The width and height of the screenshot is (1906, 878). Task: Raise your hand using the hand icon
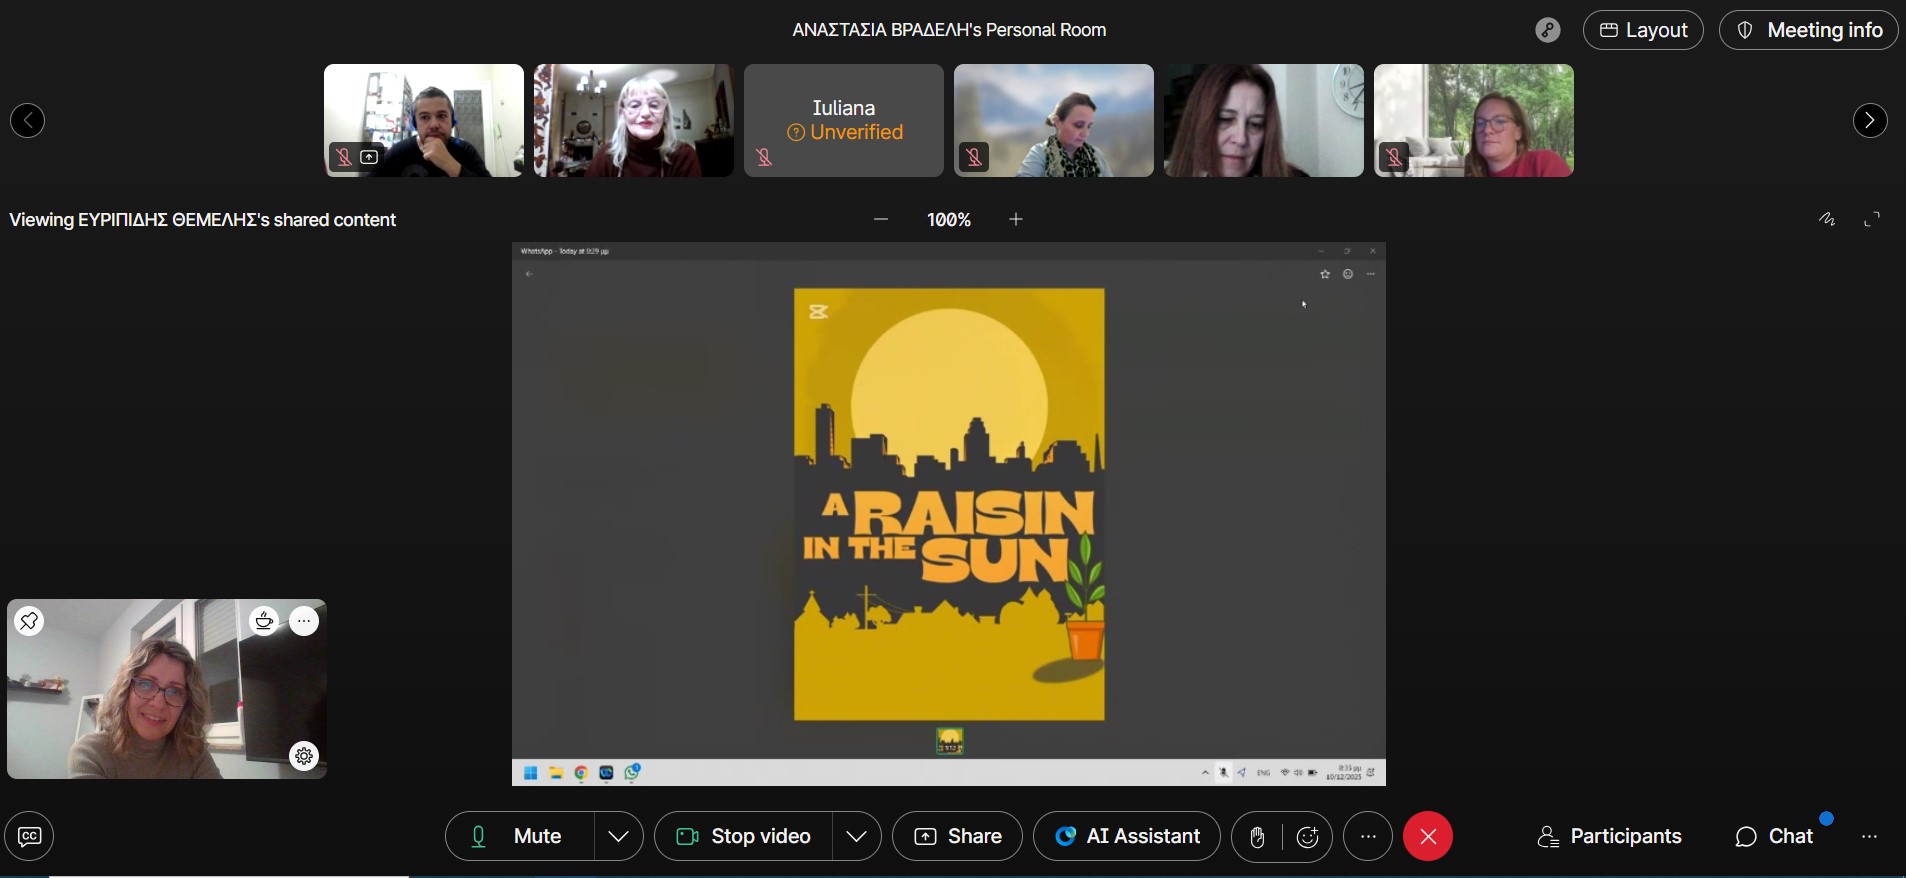click(1257, 837)
